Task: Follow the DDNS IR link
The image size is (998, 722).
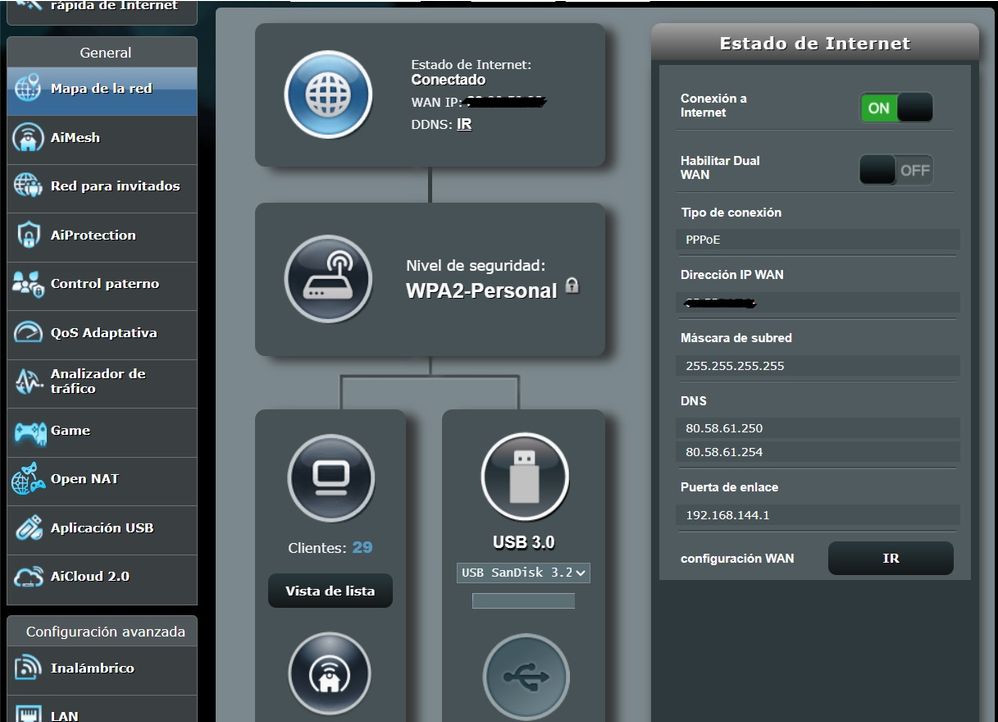Action: click(x=464, y=125)
